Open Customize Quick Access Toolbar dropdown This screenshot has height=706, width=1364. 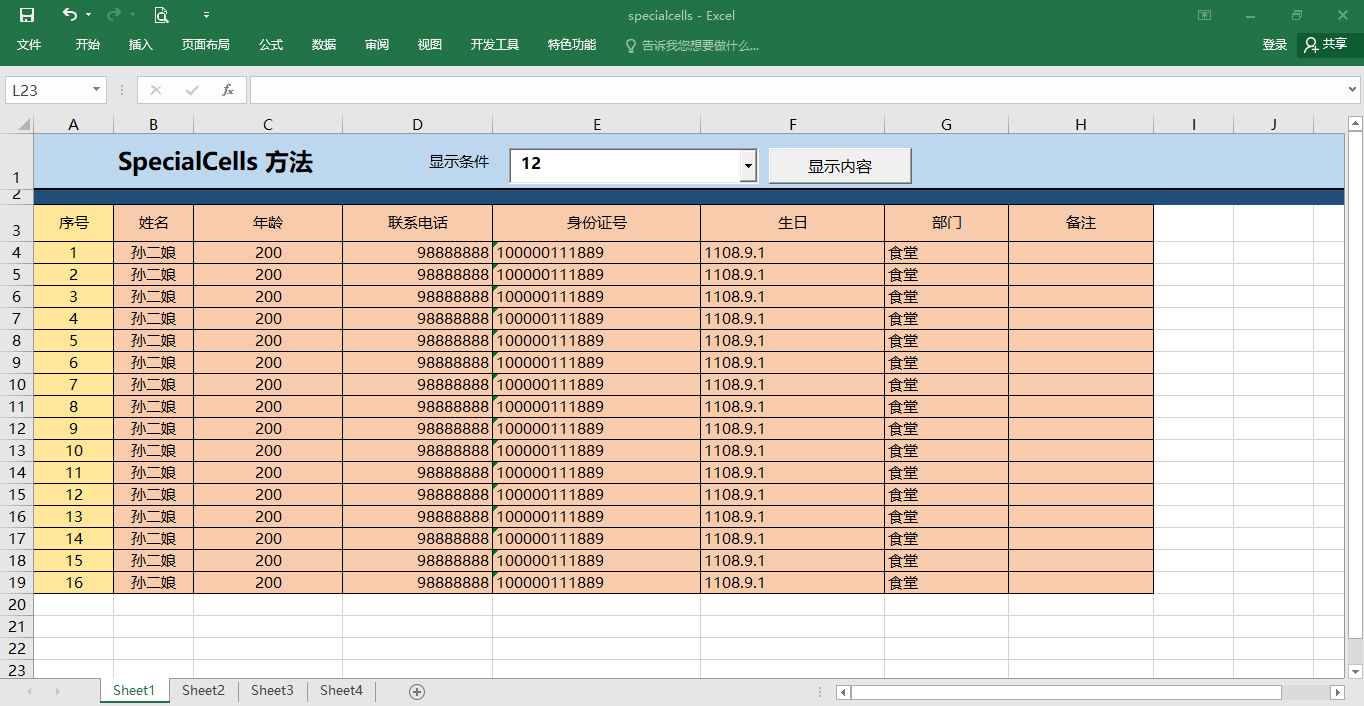(206, 15)
